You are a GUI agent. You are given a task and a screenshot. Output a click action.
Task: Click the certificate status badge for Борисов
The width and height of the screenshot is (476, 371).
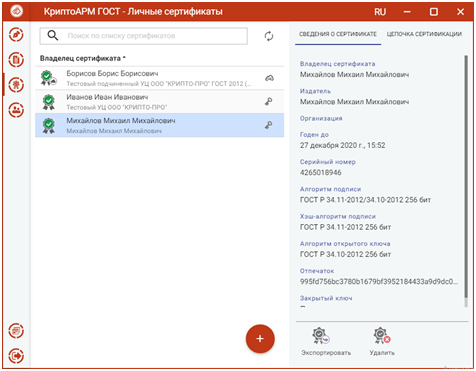tap(48, 78)
